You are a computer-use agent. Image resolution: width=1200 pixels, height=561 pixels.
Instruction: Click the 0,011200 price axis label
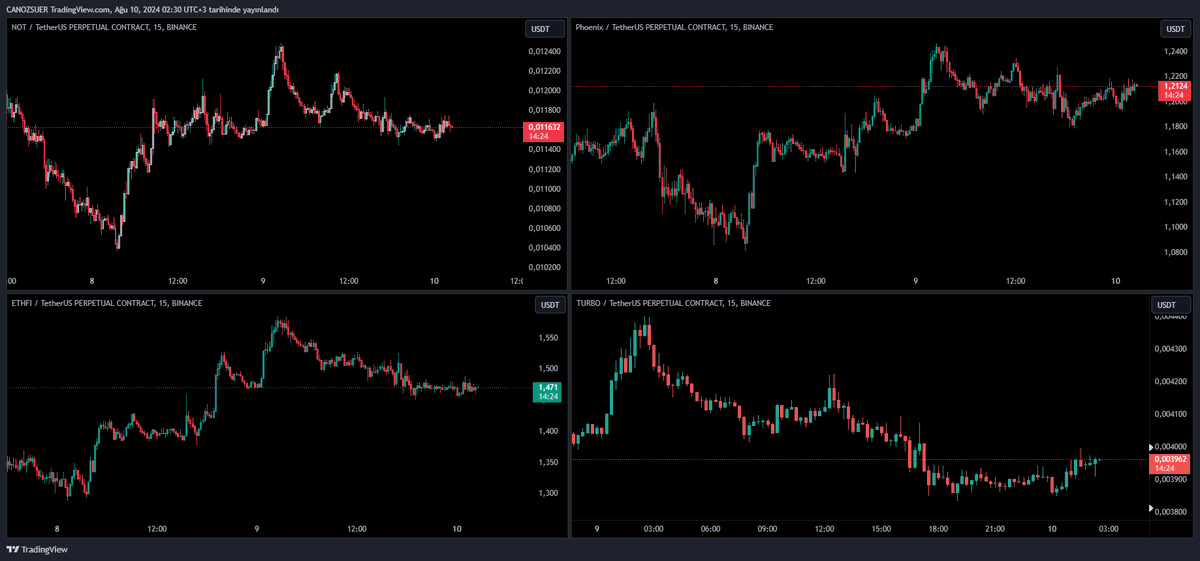[544, 169]
